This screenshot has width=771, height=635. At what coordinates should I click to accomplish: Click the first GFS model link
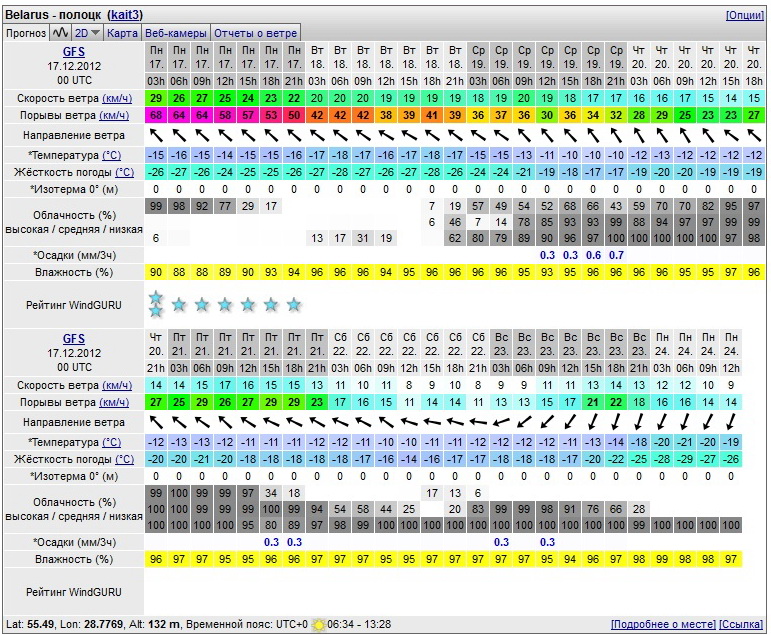click(74, 52)
